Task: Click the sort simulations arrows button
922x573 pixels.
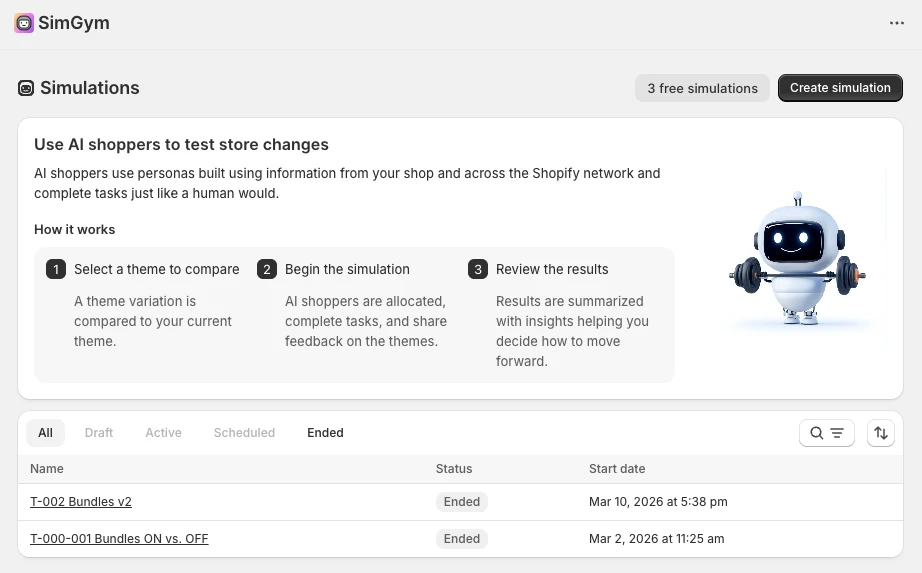Action: click(881, 433)
